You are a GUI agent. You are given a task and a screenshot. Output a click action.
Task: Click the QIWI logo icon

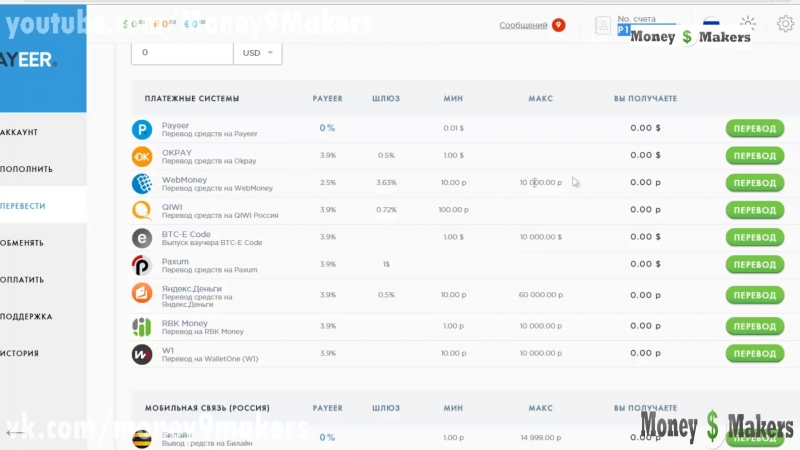coord(142,210)
